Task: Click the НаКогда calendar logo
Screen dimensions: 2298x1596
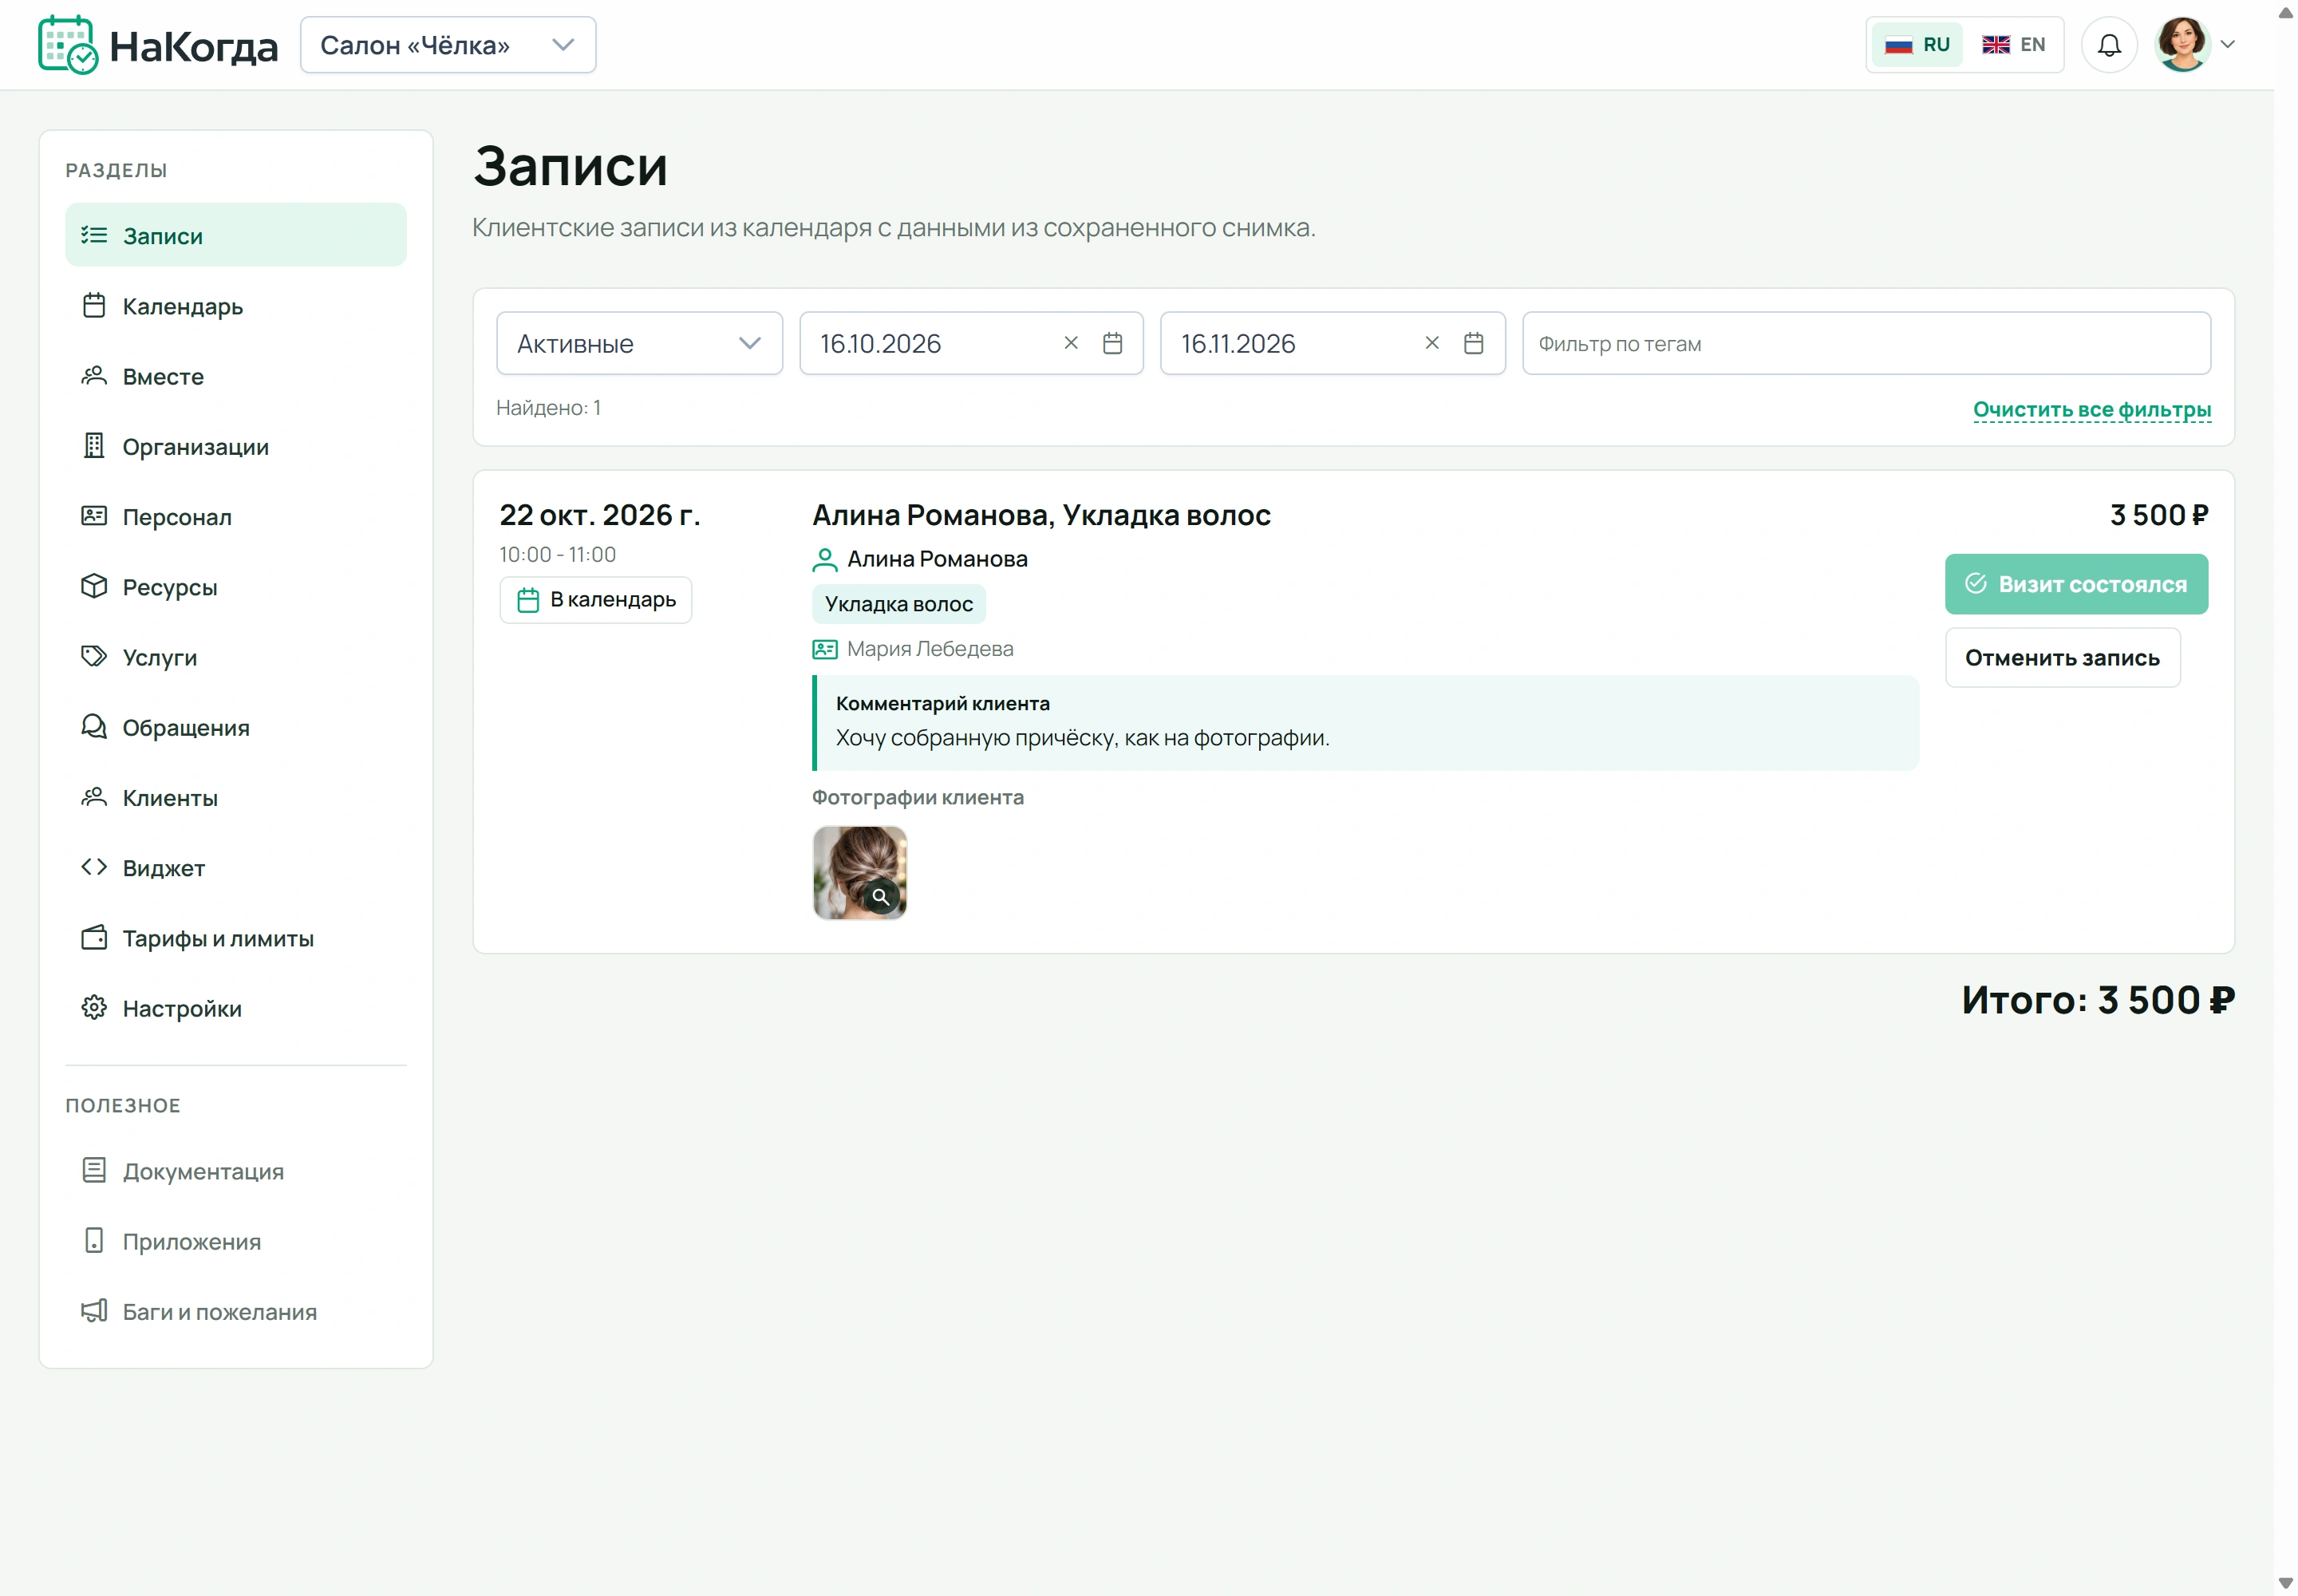Action: [x=157, y=45]
